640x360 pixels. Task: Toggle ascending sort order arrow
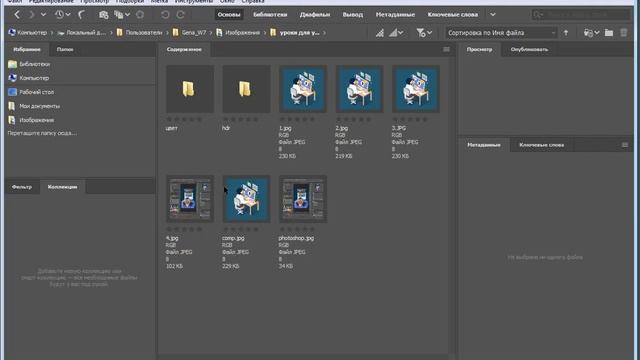[566, 33]
